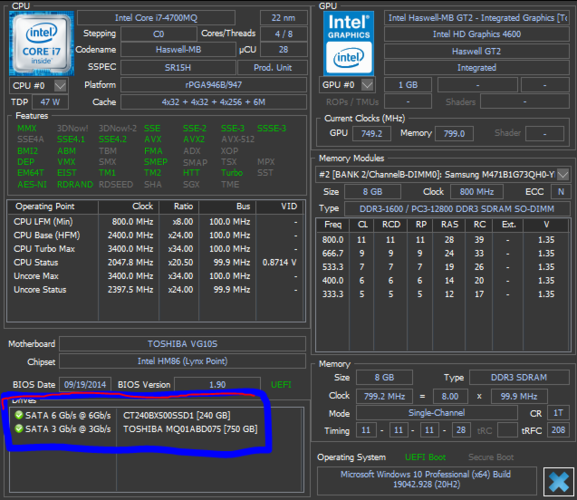Click the Intel HD Graphics 4600 field

(477, 34)
